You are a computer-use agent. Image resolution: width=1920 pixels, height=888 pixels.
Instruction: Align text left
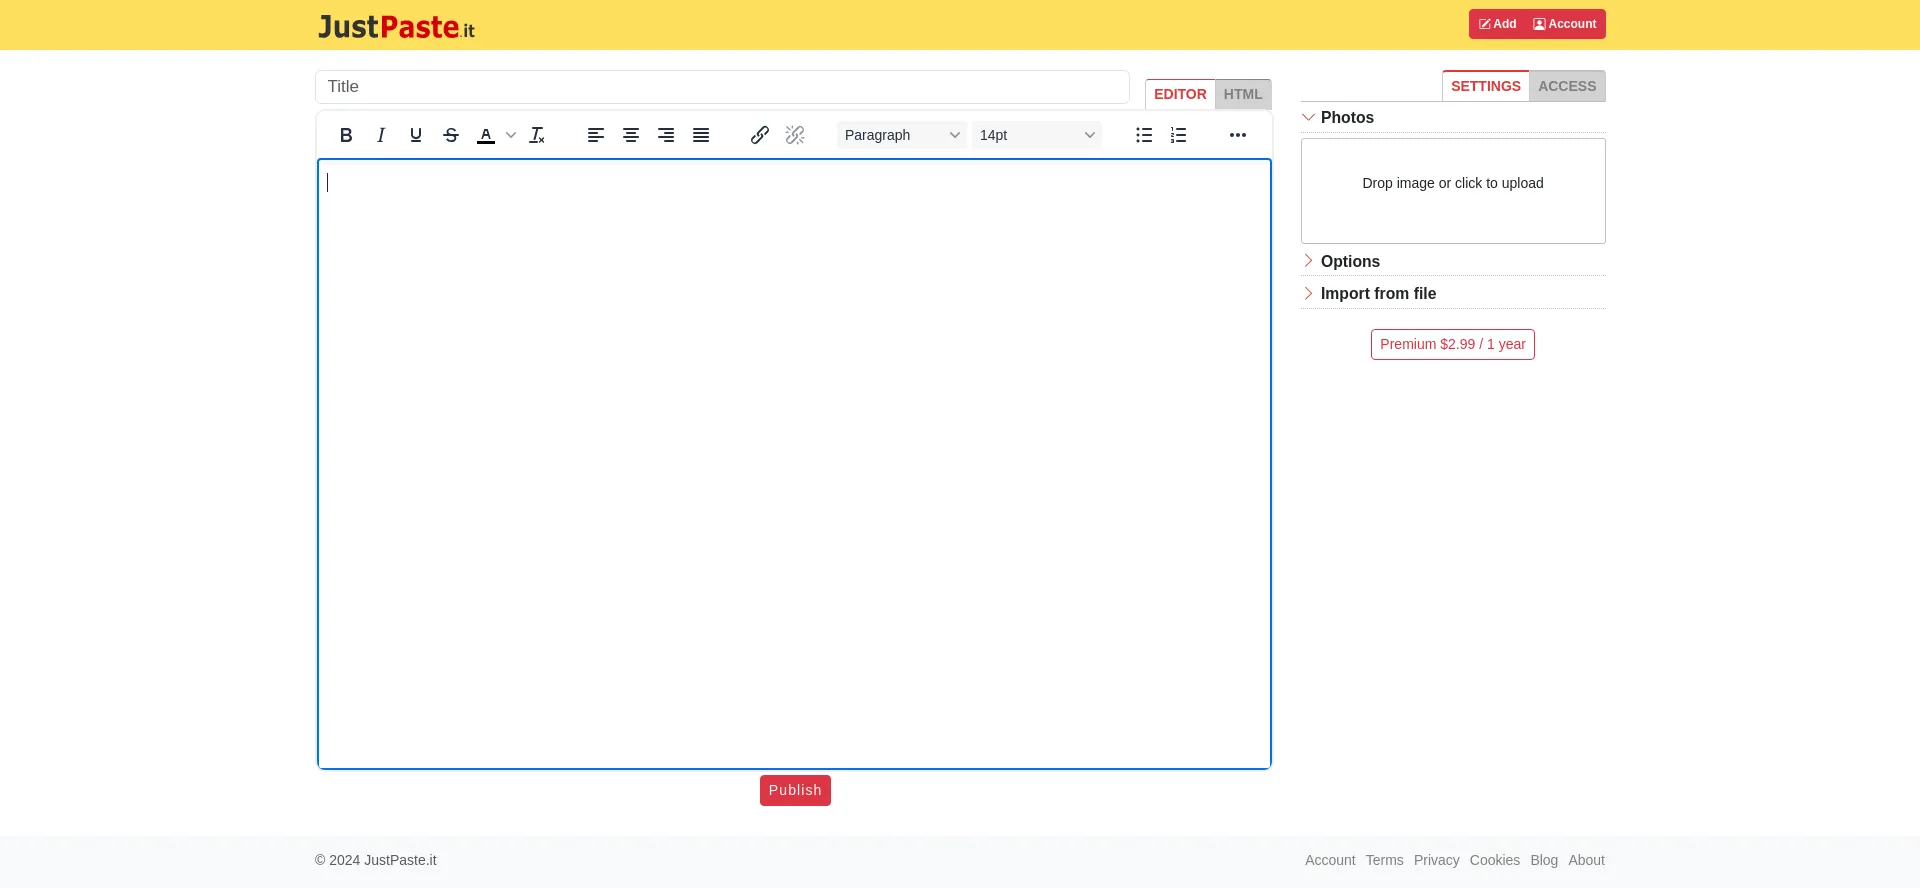tap(596, 135)
